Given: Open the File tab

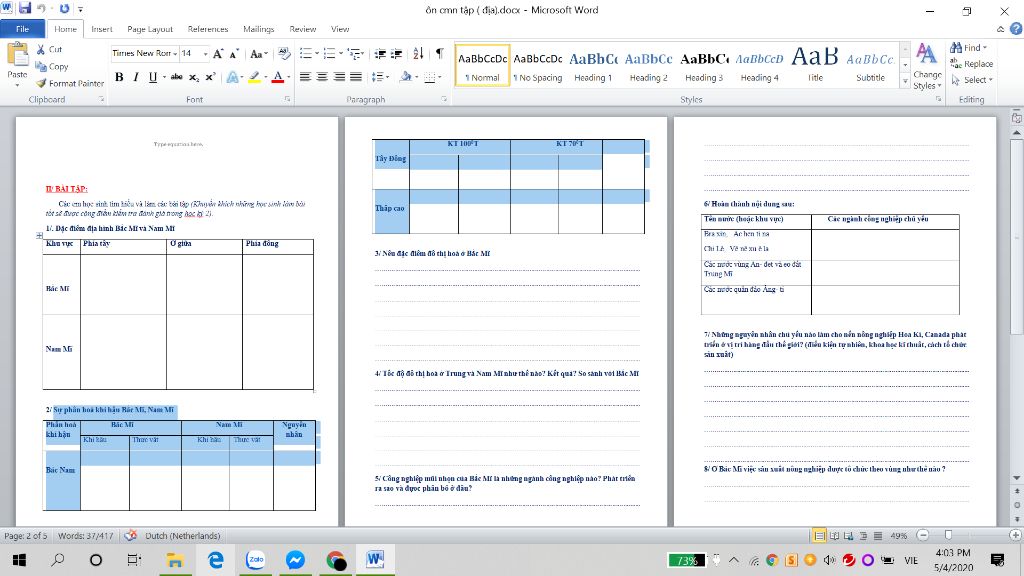Looking at the screenshot, I should (x=22, y=29).
